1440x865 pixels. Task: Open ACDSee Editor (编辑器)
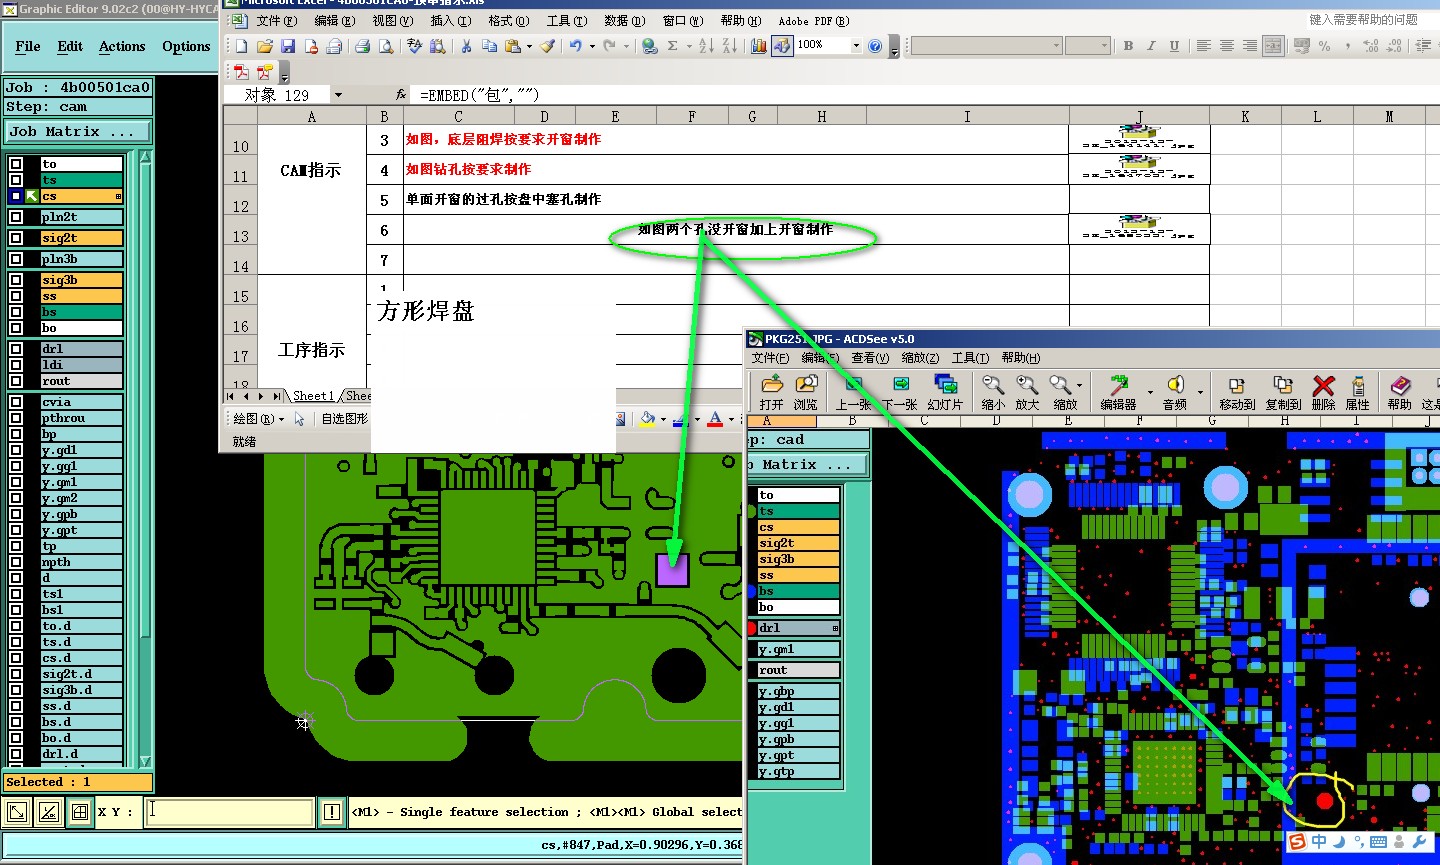point(1118,392)
